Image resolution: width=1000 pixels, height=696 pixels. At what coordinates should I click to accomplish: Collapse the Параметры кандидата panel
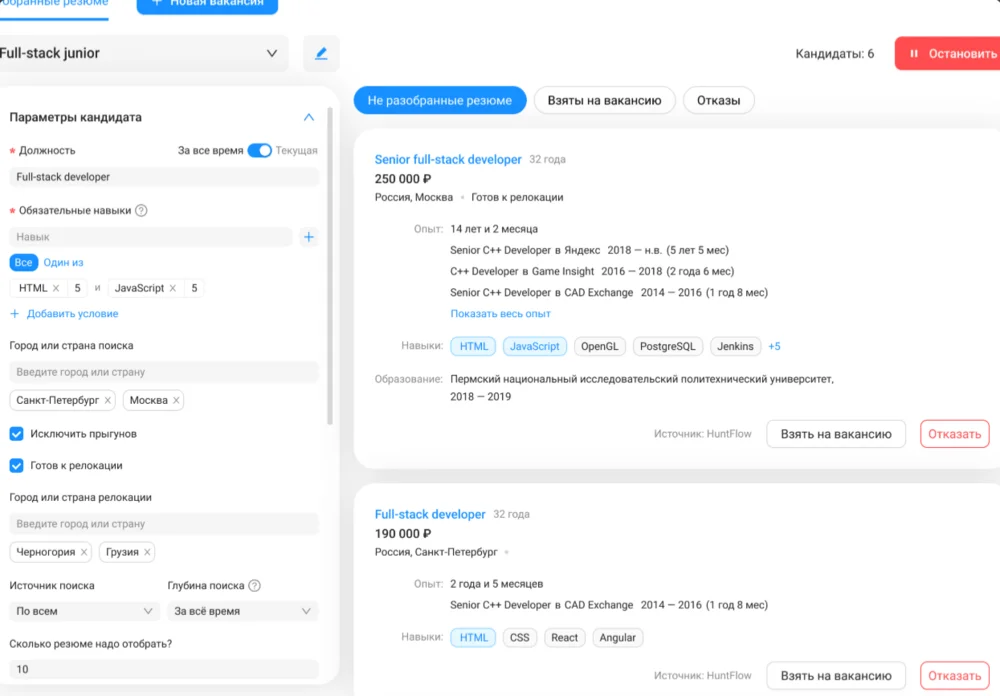tap(308, 117)
